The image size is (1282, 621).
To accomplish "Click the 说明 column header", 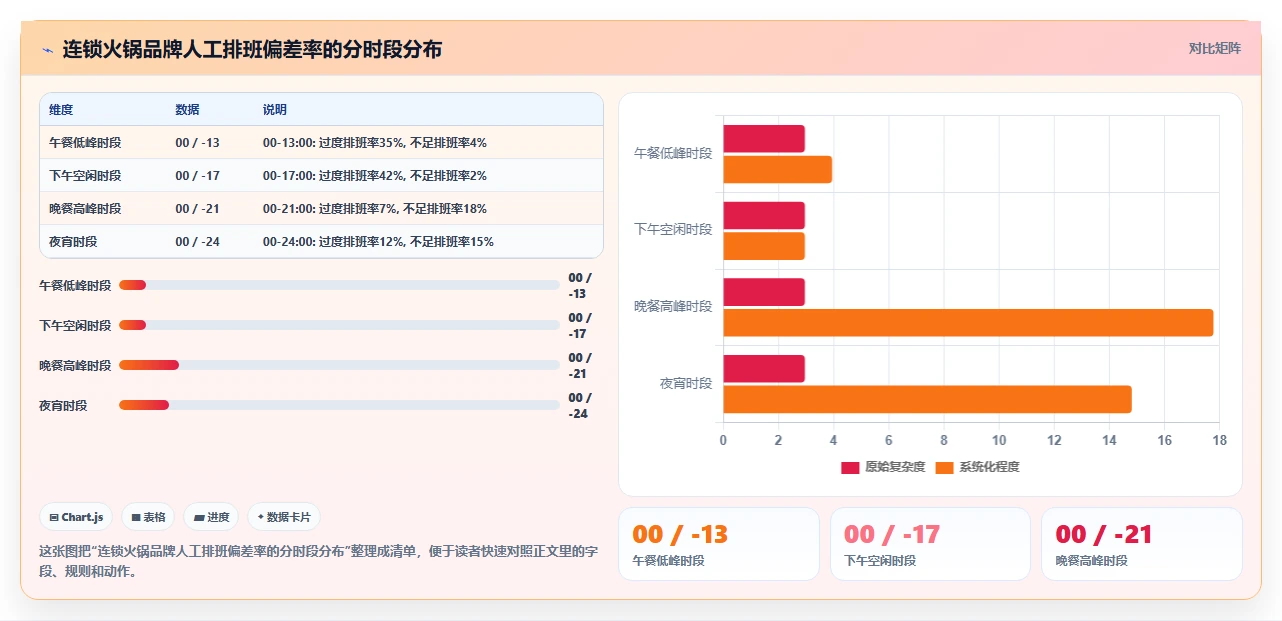I will pos(275,110).
